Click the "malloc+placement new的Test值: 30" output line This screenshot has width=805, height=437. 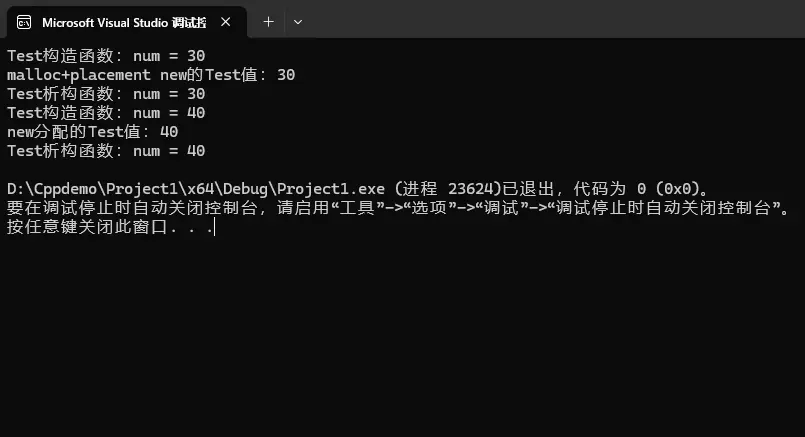tap(151, 75)
